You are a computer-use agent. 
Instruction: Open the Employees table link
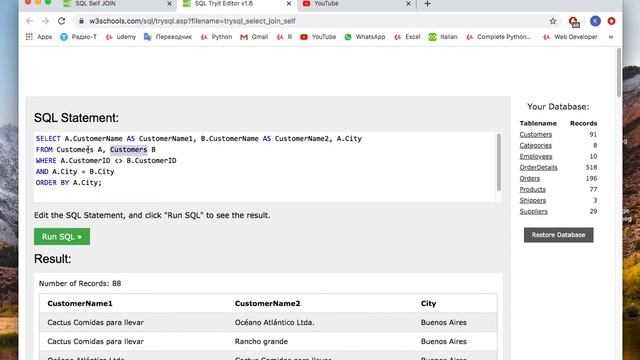[536, 156]
